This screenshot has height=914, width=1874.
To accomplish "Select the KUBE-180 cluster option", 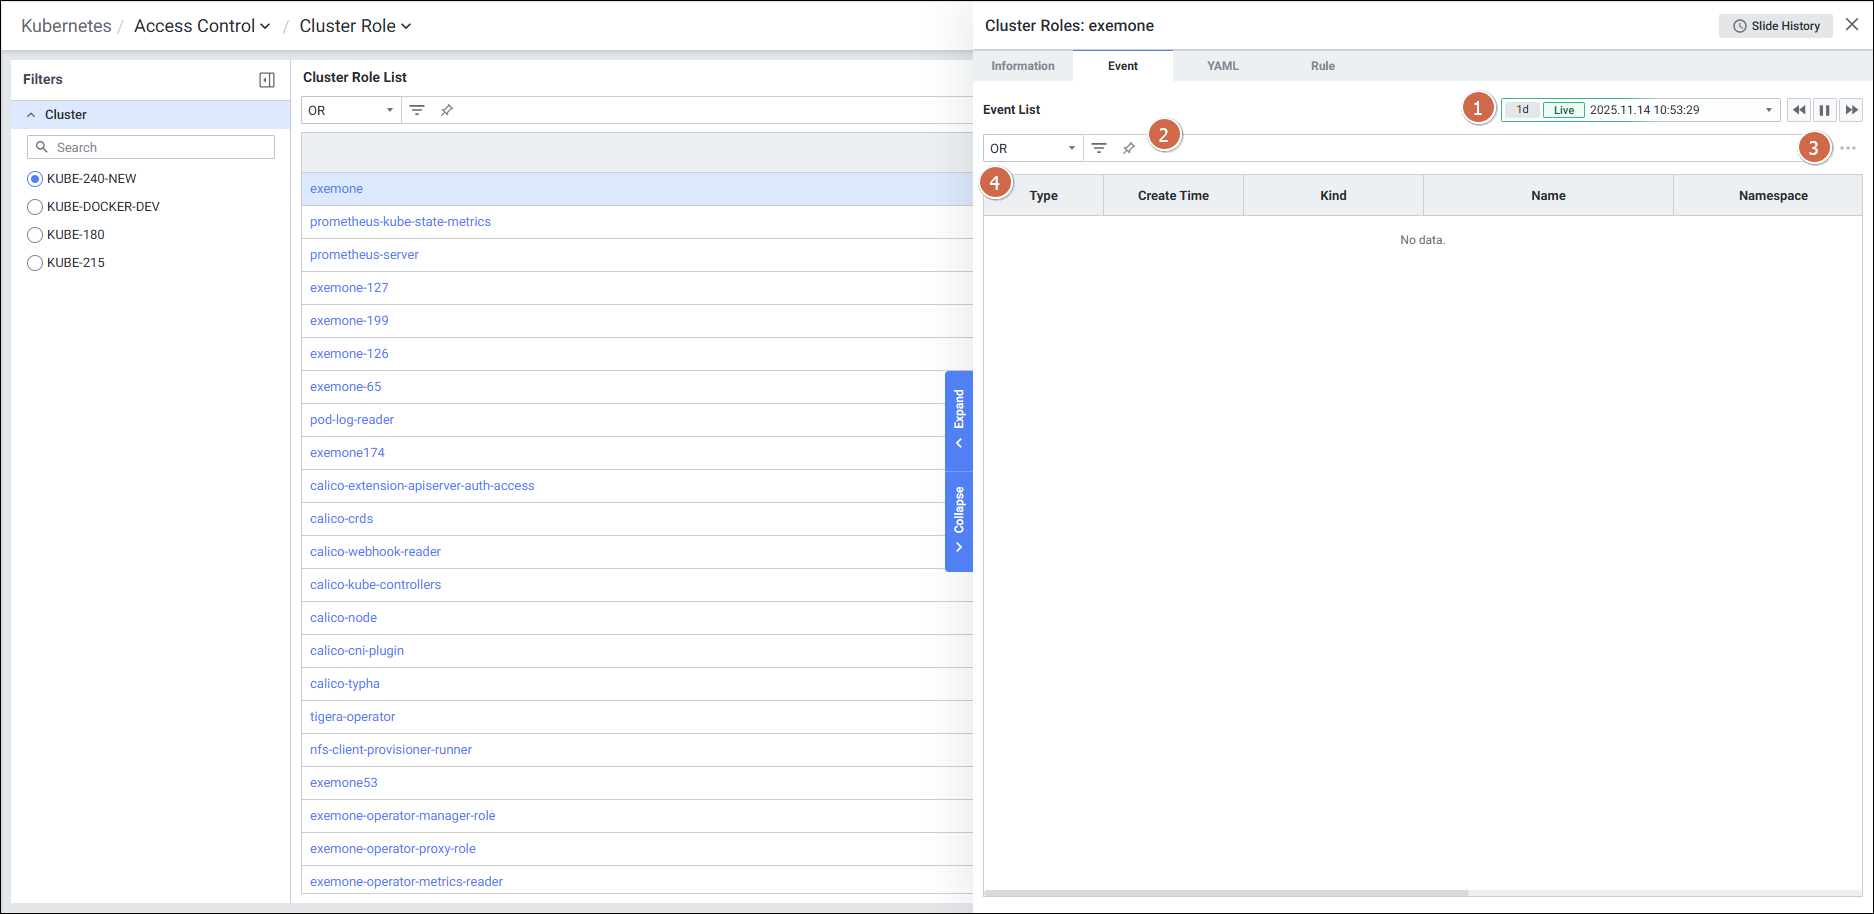I will click(x=35, y=235).
